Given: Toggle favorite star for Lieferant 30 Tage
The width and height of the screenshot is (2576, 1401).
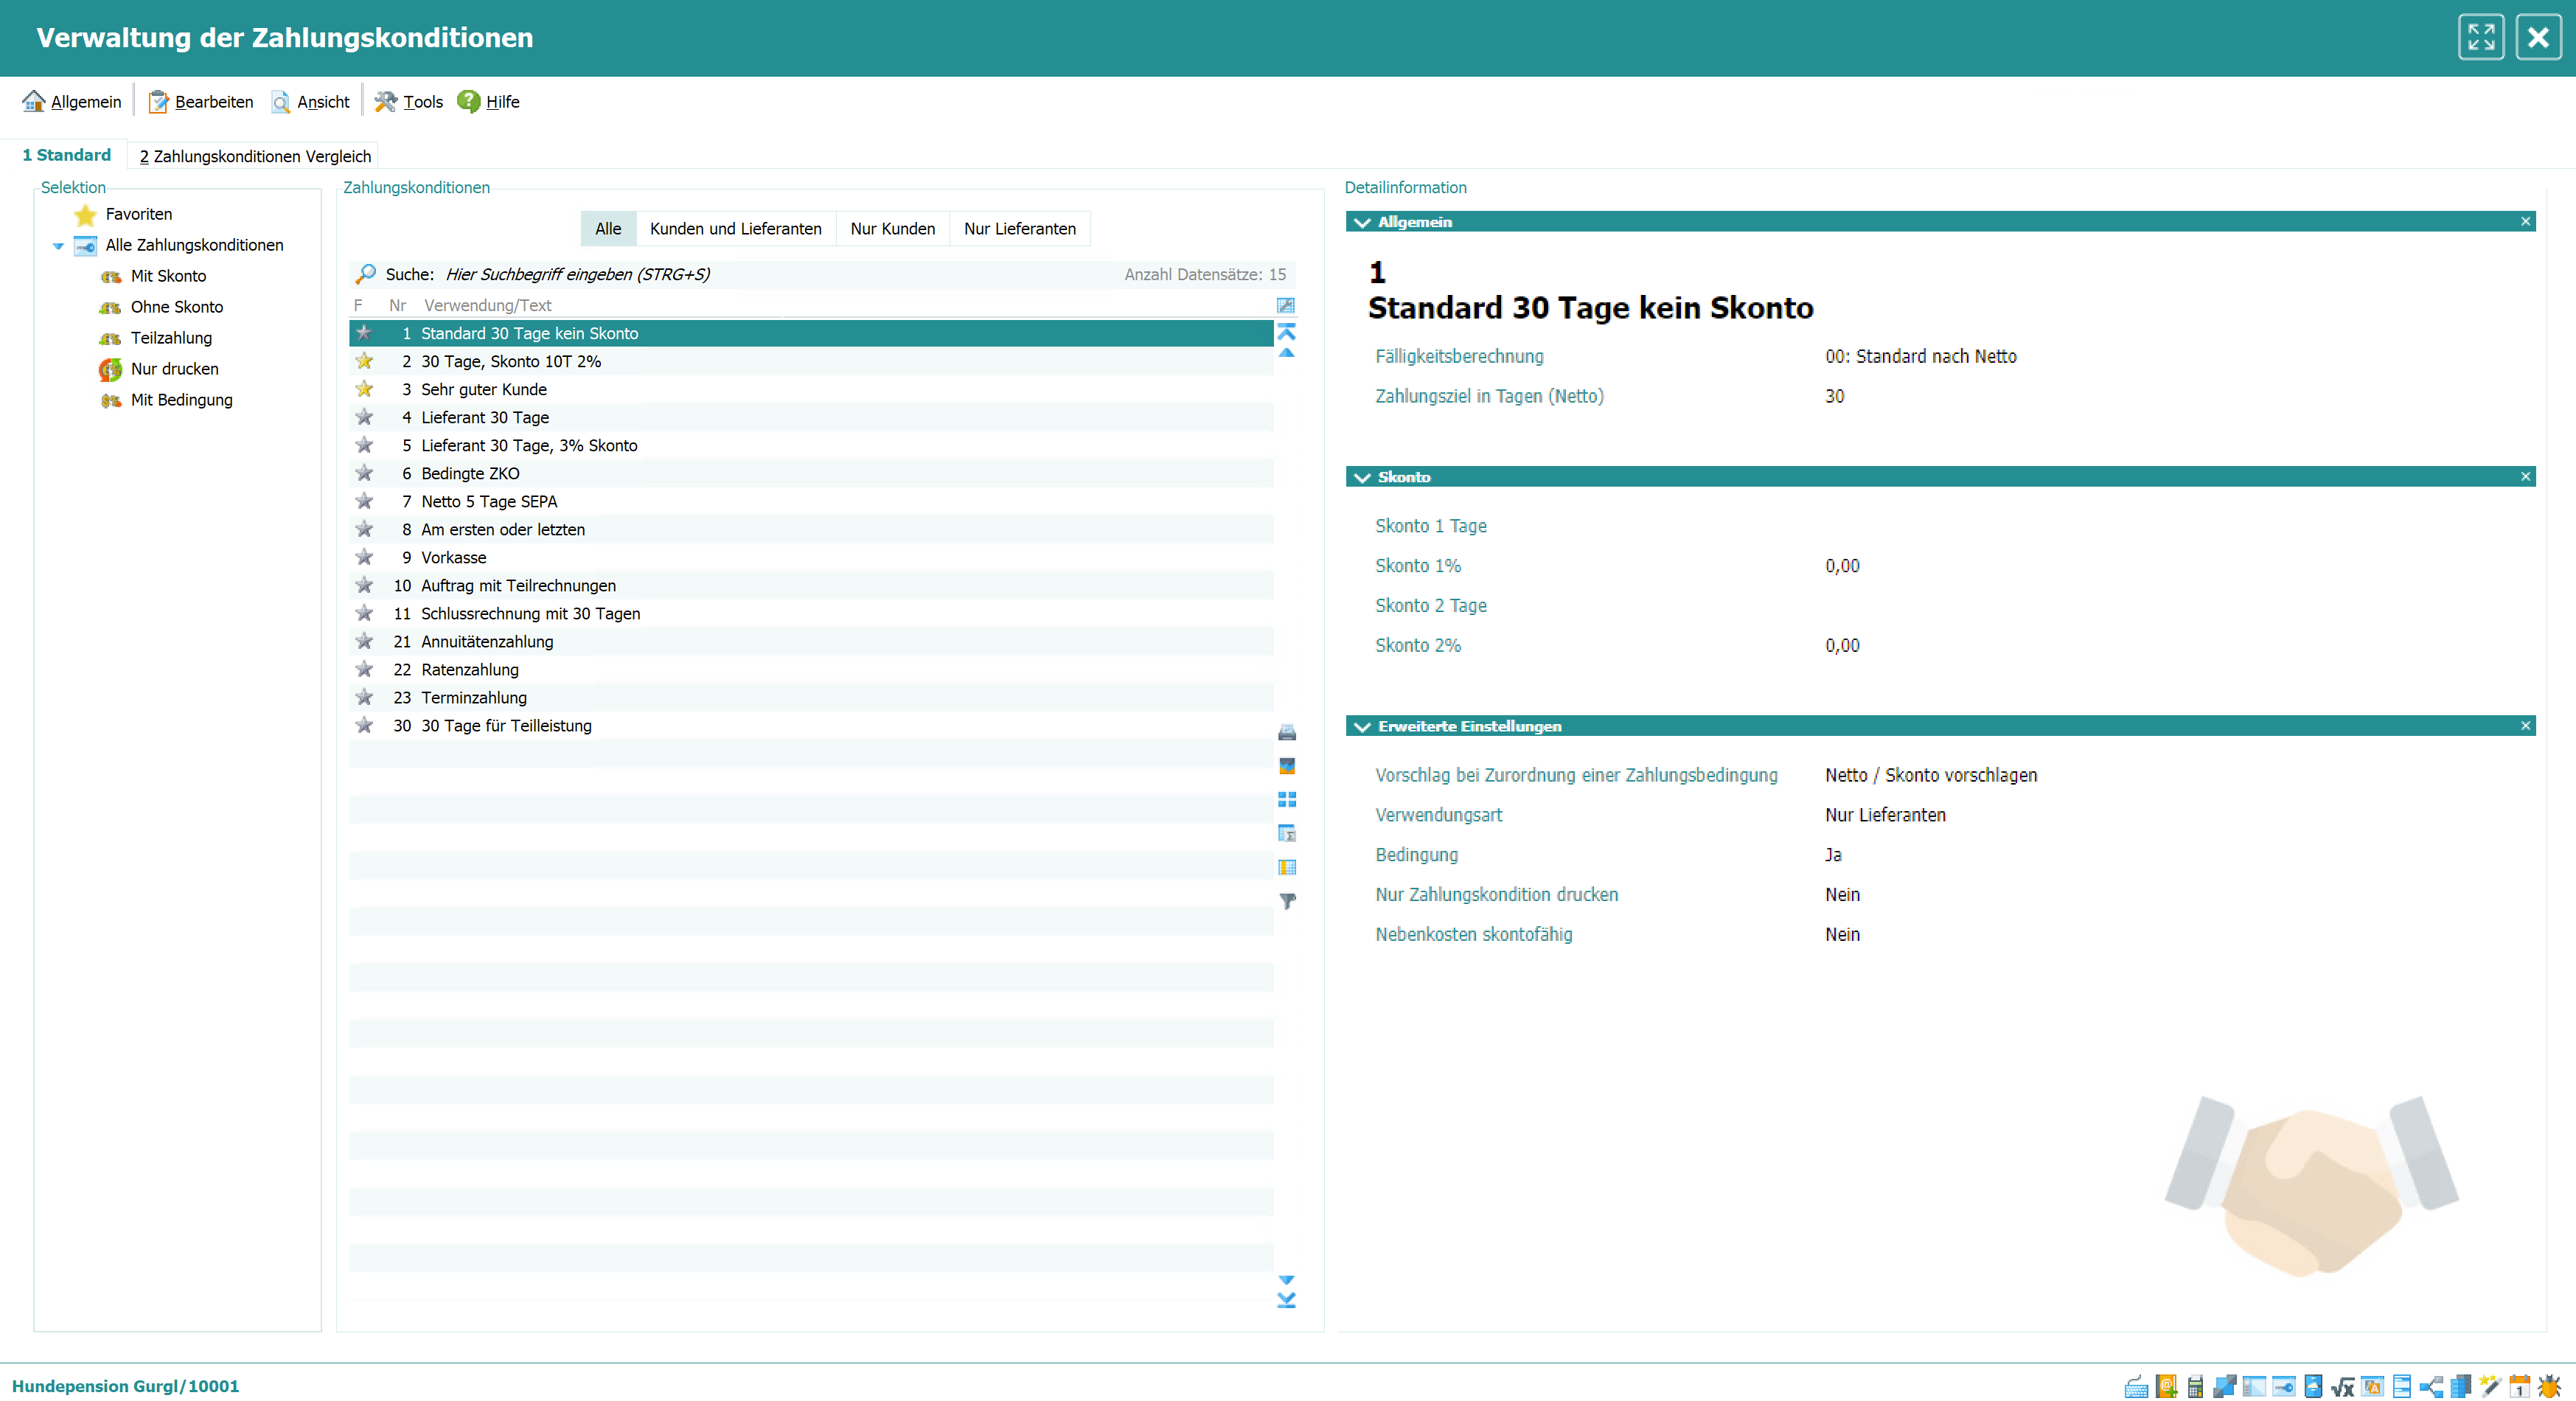Looking at the screenshot, I should point(364,417).
